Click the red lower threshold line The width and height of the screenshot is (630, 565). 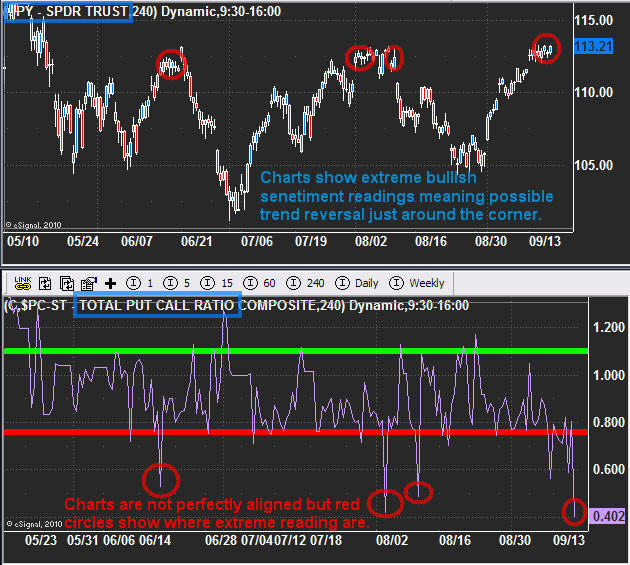tap(300, 432)
